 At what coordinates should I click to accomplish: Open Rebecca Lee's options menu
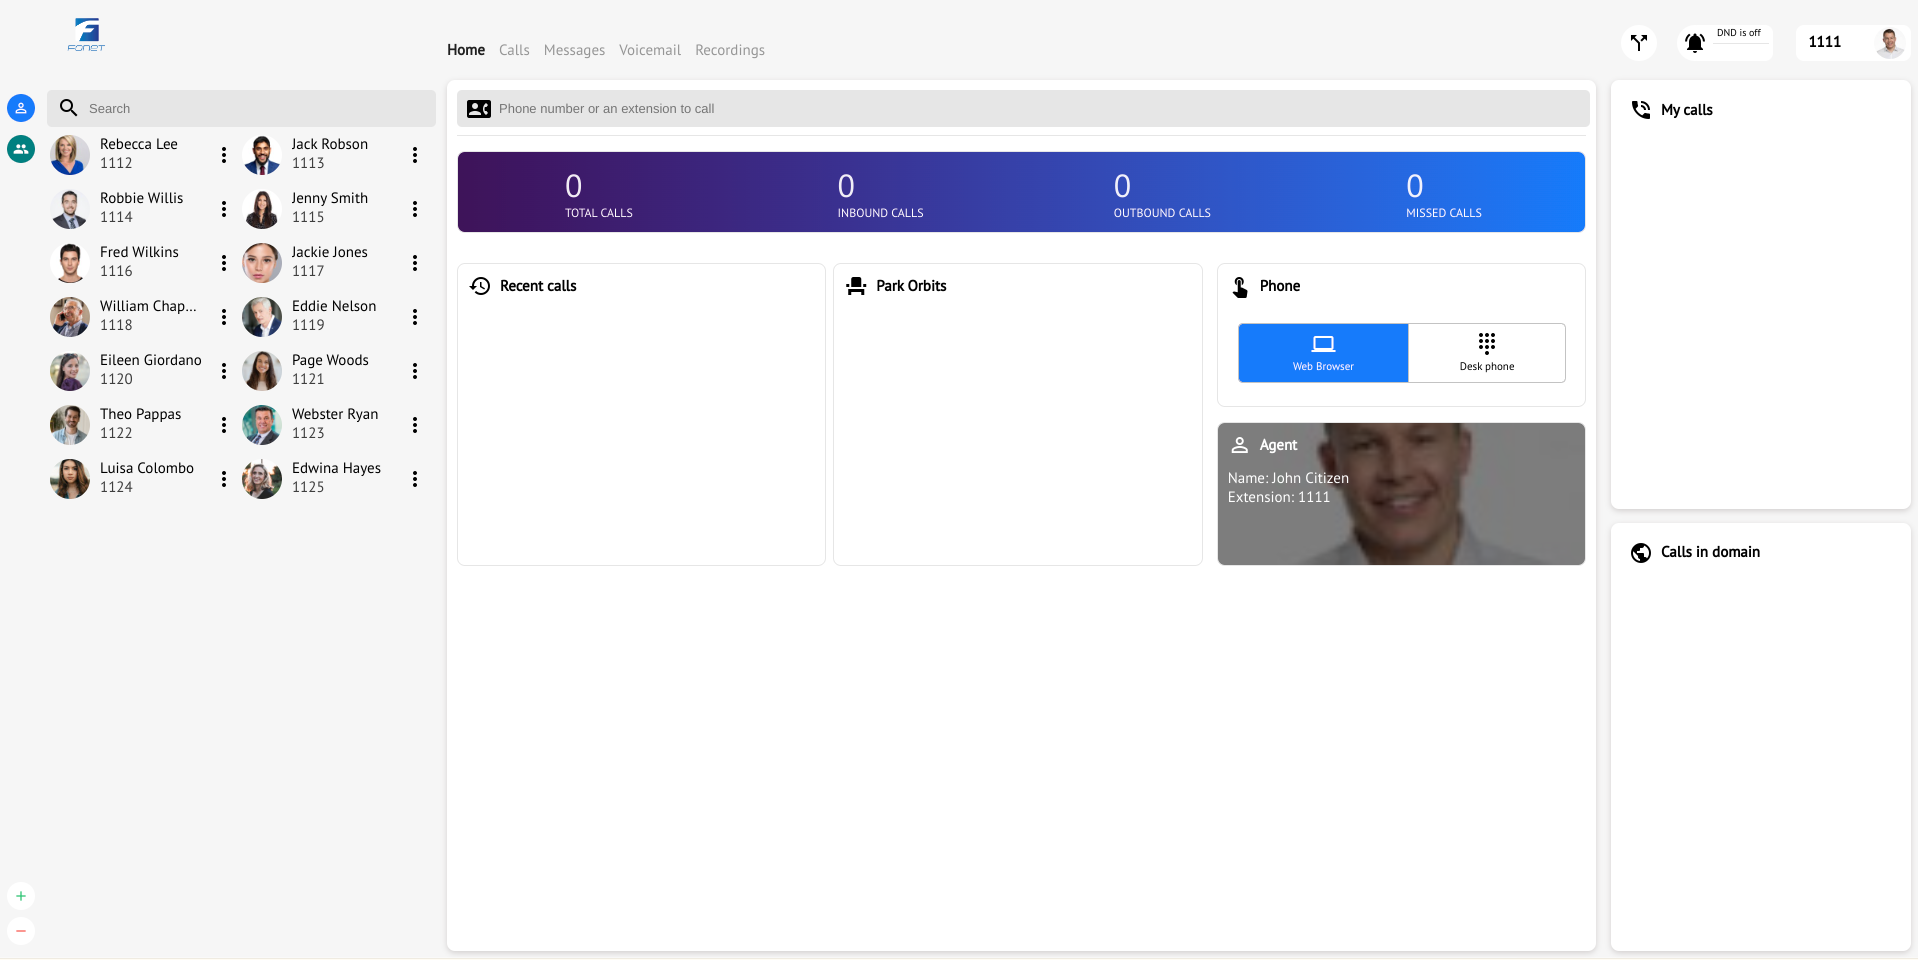(x=224, y=155)
